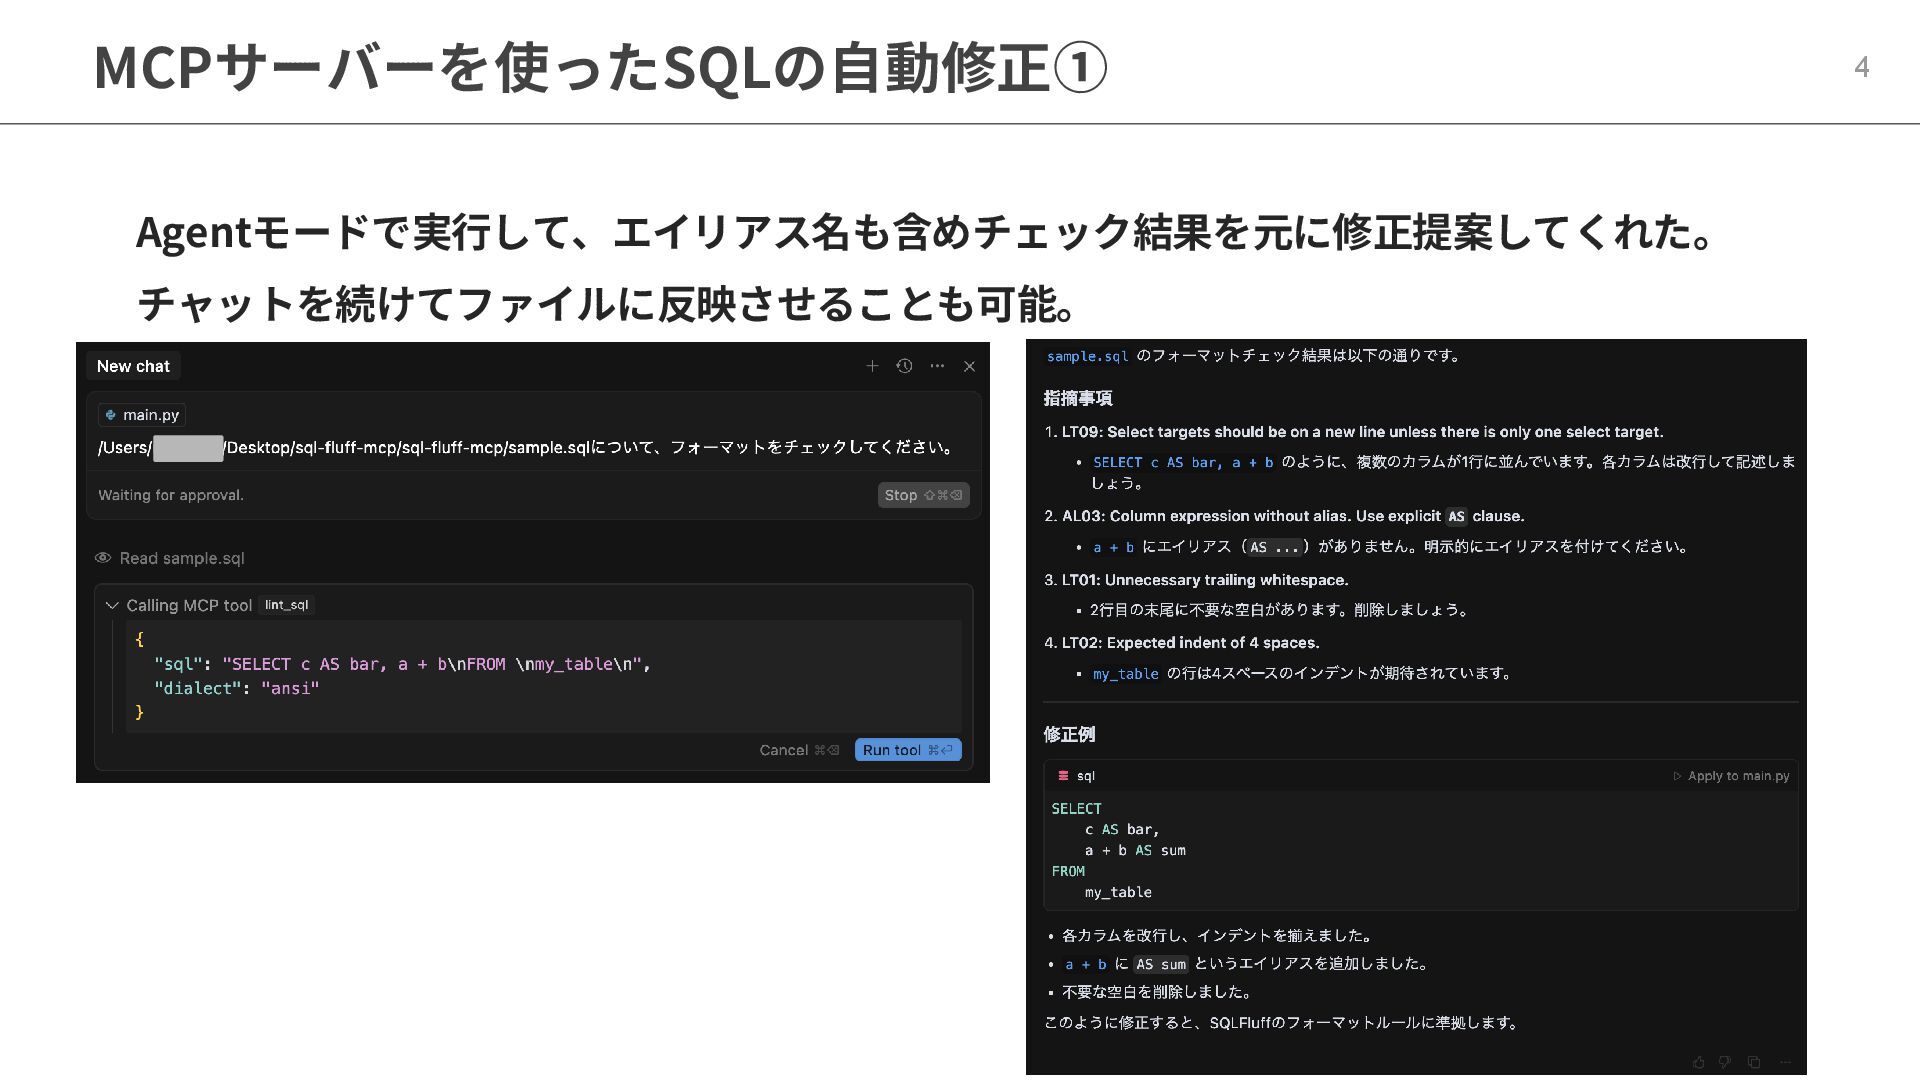Viewport: 1920px width, 1080px height.
Task: Close the chat panel with X
Action: [x=969, y=366]
